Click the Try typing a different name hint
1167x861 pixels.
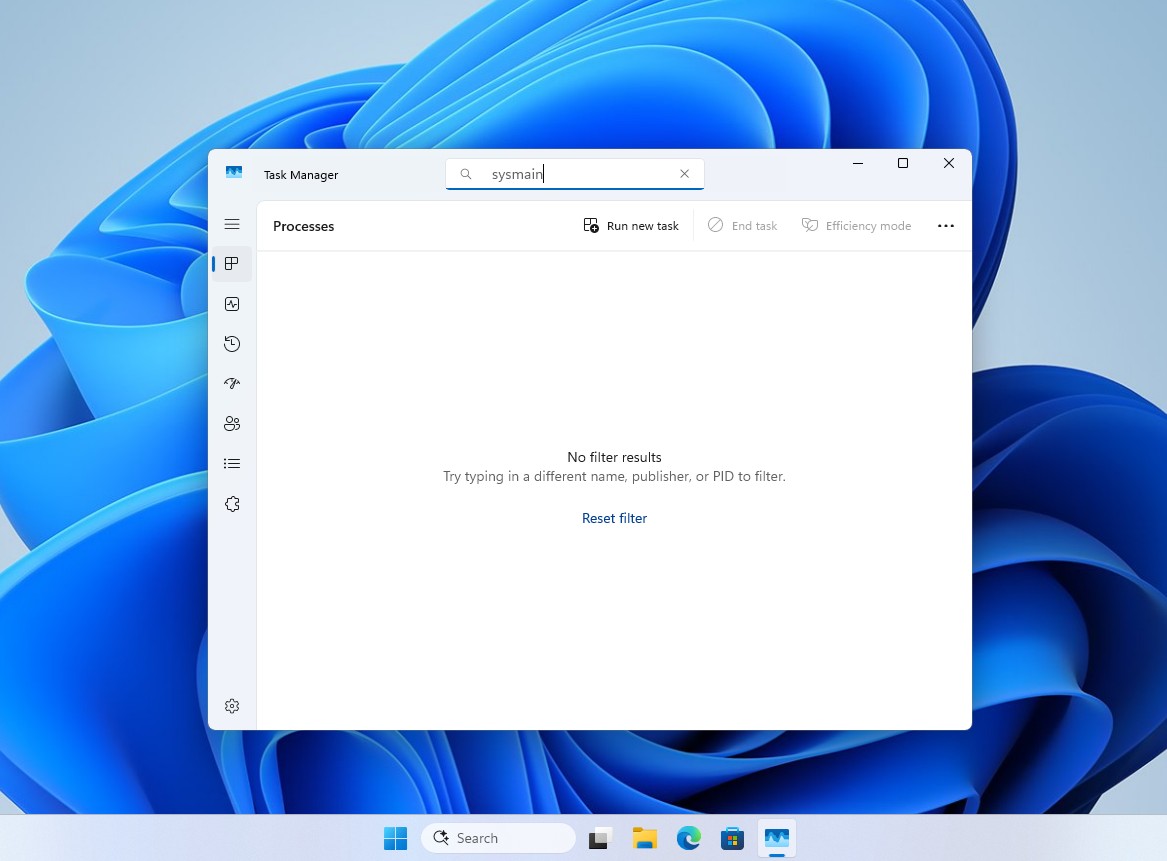tap(614, 476)
